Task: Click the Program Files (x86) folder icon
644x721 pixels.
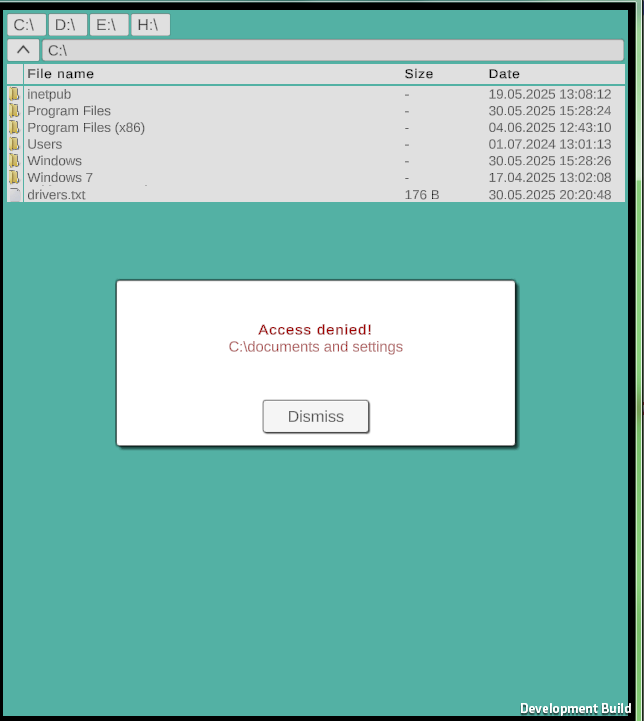Action: (14, 127)
